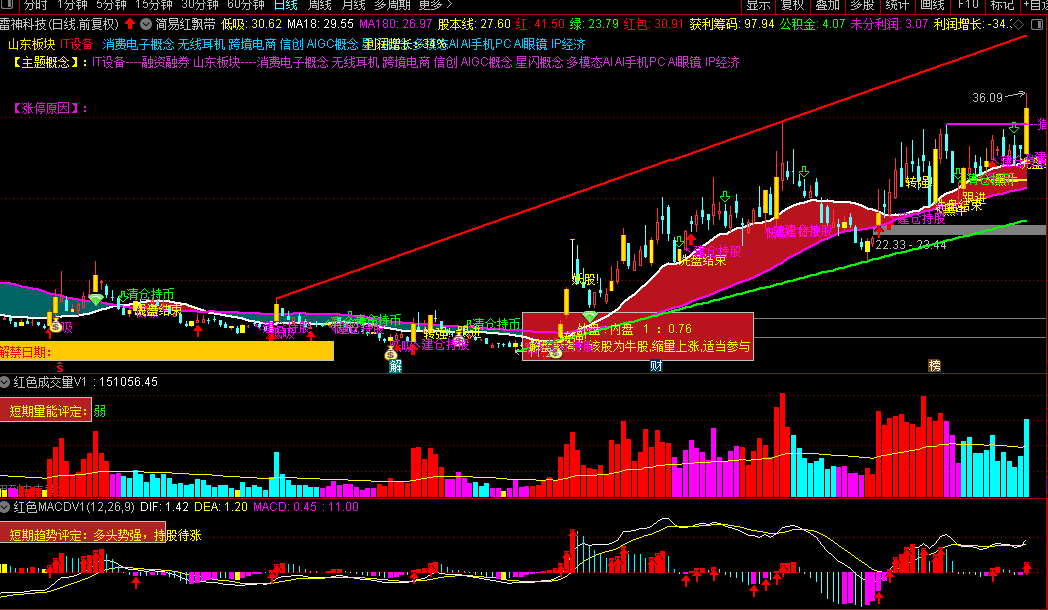Image resolution: width=1048 pixels, height=610 pixels.
Task: Click the DEA: 1.20 value
Action: (x=221, y=507)
